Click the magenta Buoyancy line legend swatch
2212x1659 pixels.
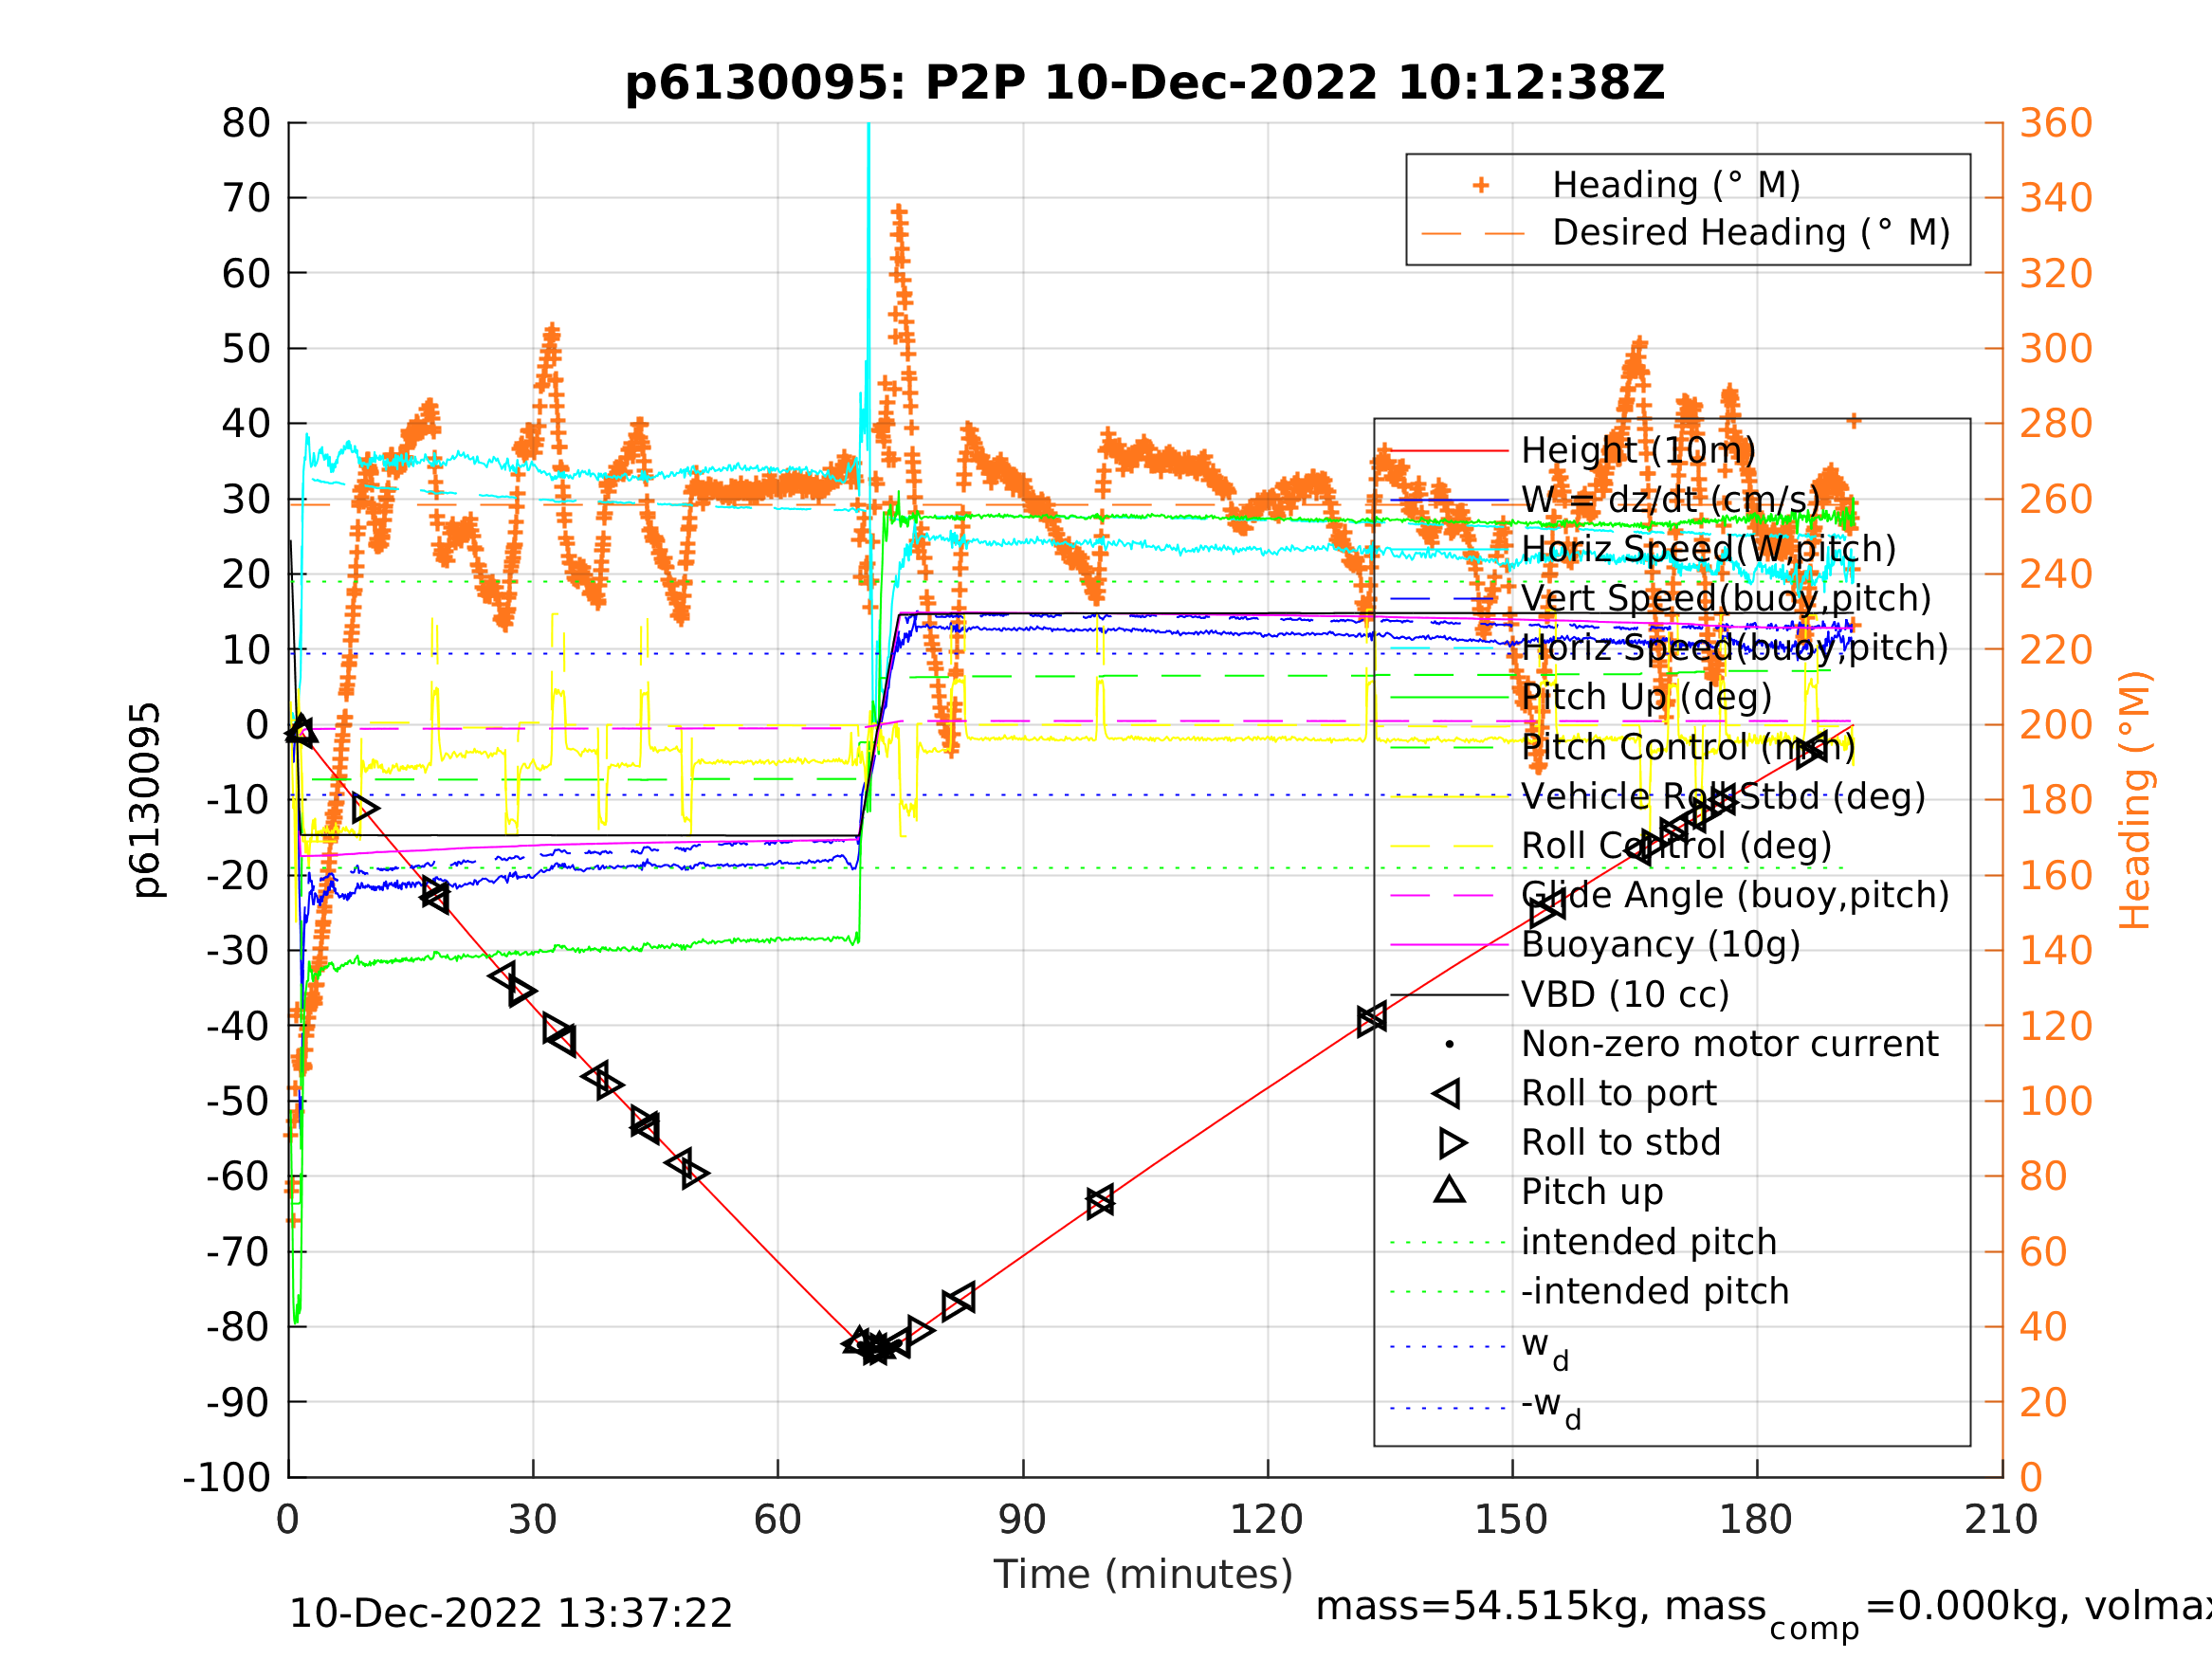pyautogui.click(x=1449, y=945)
